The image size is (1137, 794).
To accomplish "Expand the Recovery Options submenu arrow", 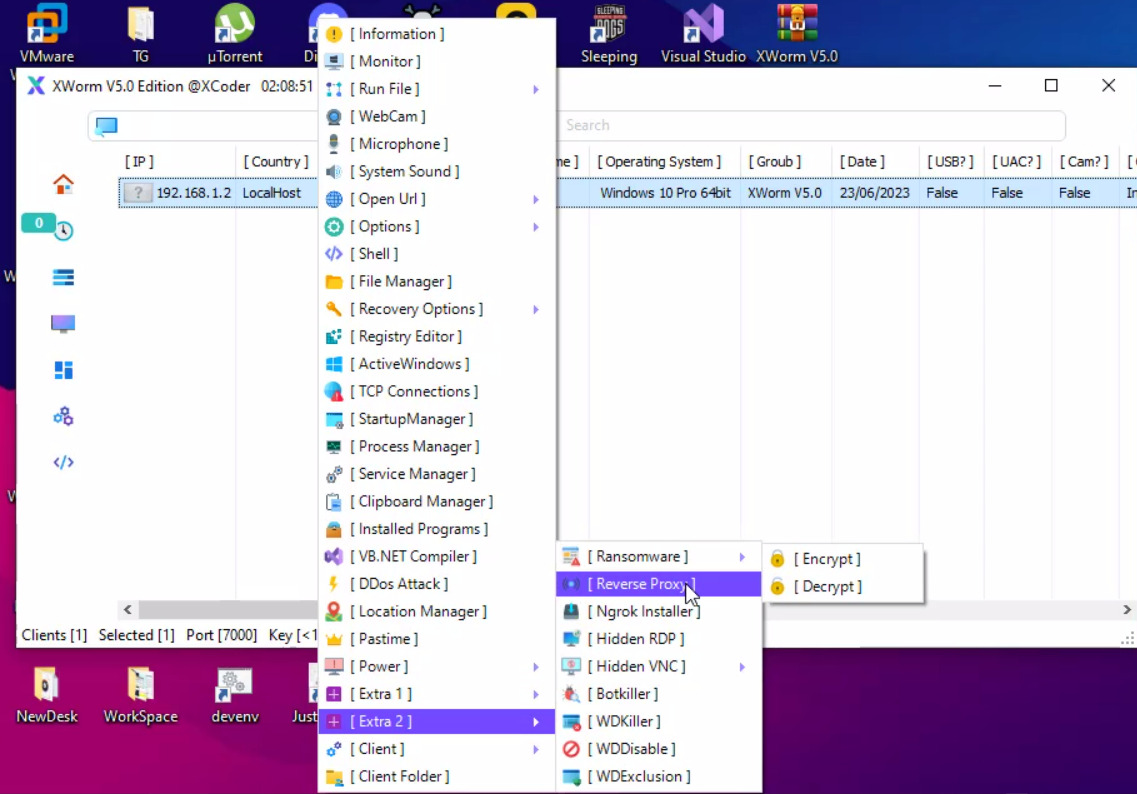I will pos(536,310).
